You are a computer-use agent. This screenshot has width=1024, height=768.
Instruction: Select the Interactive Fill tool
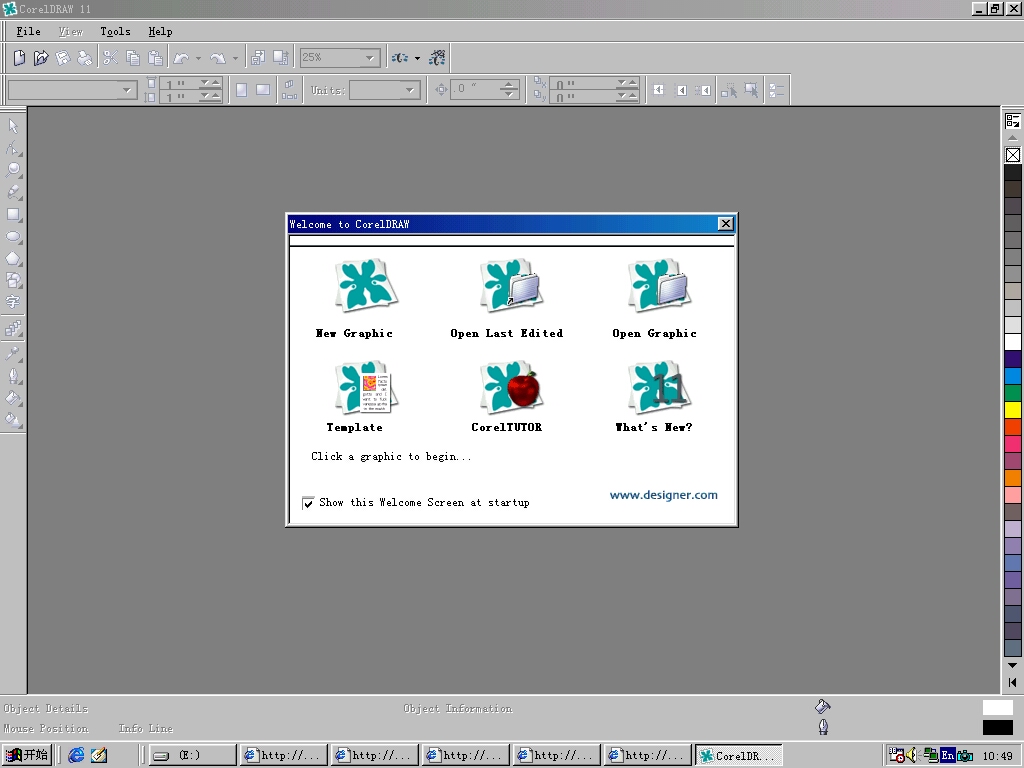tap(13, 420)
